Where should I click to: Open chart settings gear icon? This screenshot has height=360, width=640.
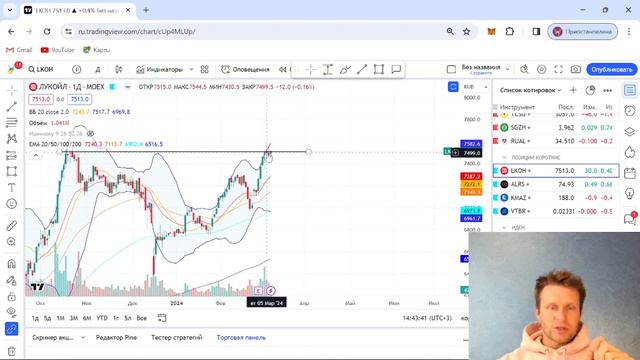click(x=541, y=69)
